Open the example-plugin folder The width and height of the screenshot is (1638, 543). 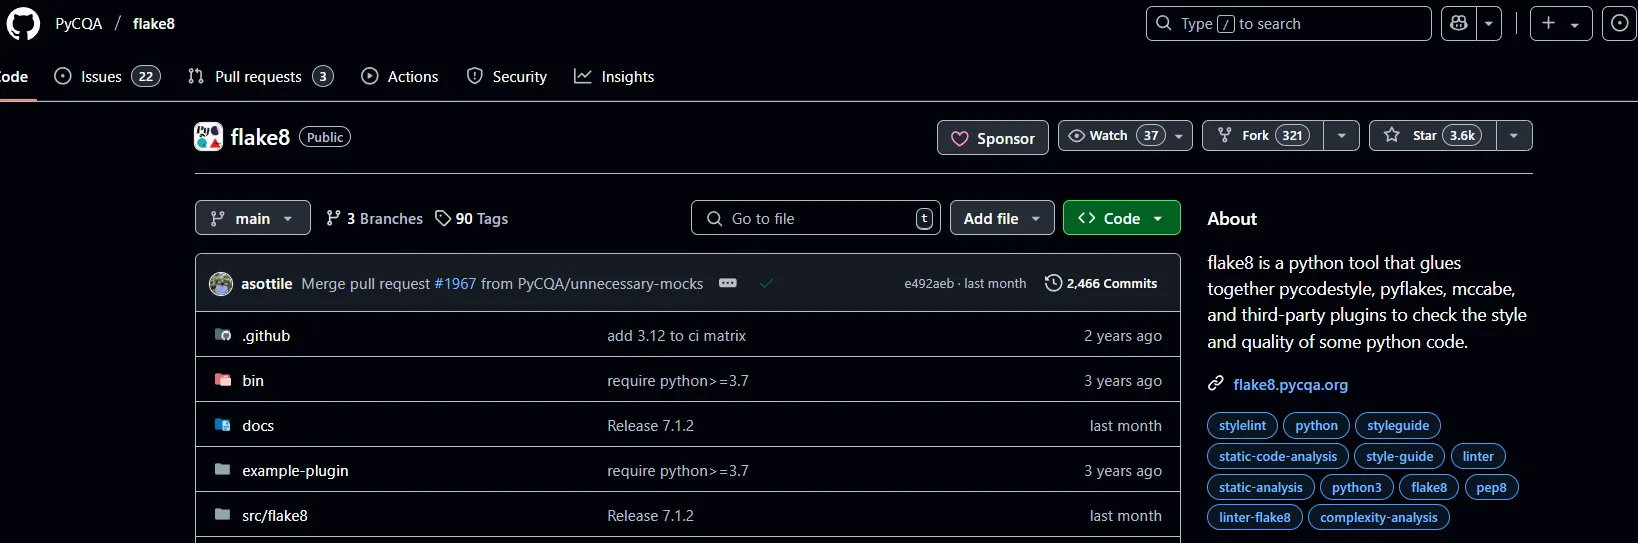click(x=295, y=471)
